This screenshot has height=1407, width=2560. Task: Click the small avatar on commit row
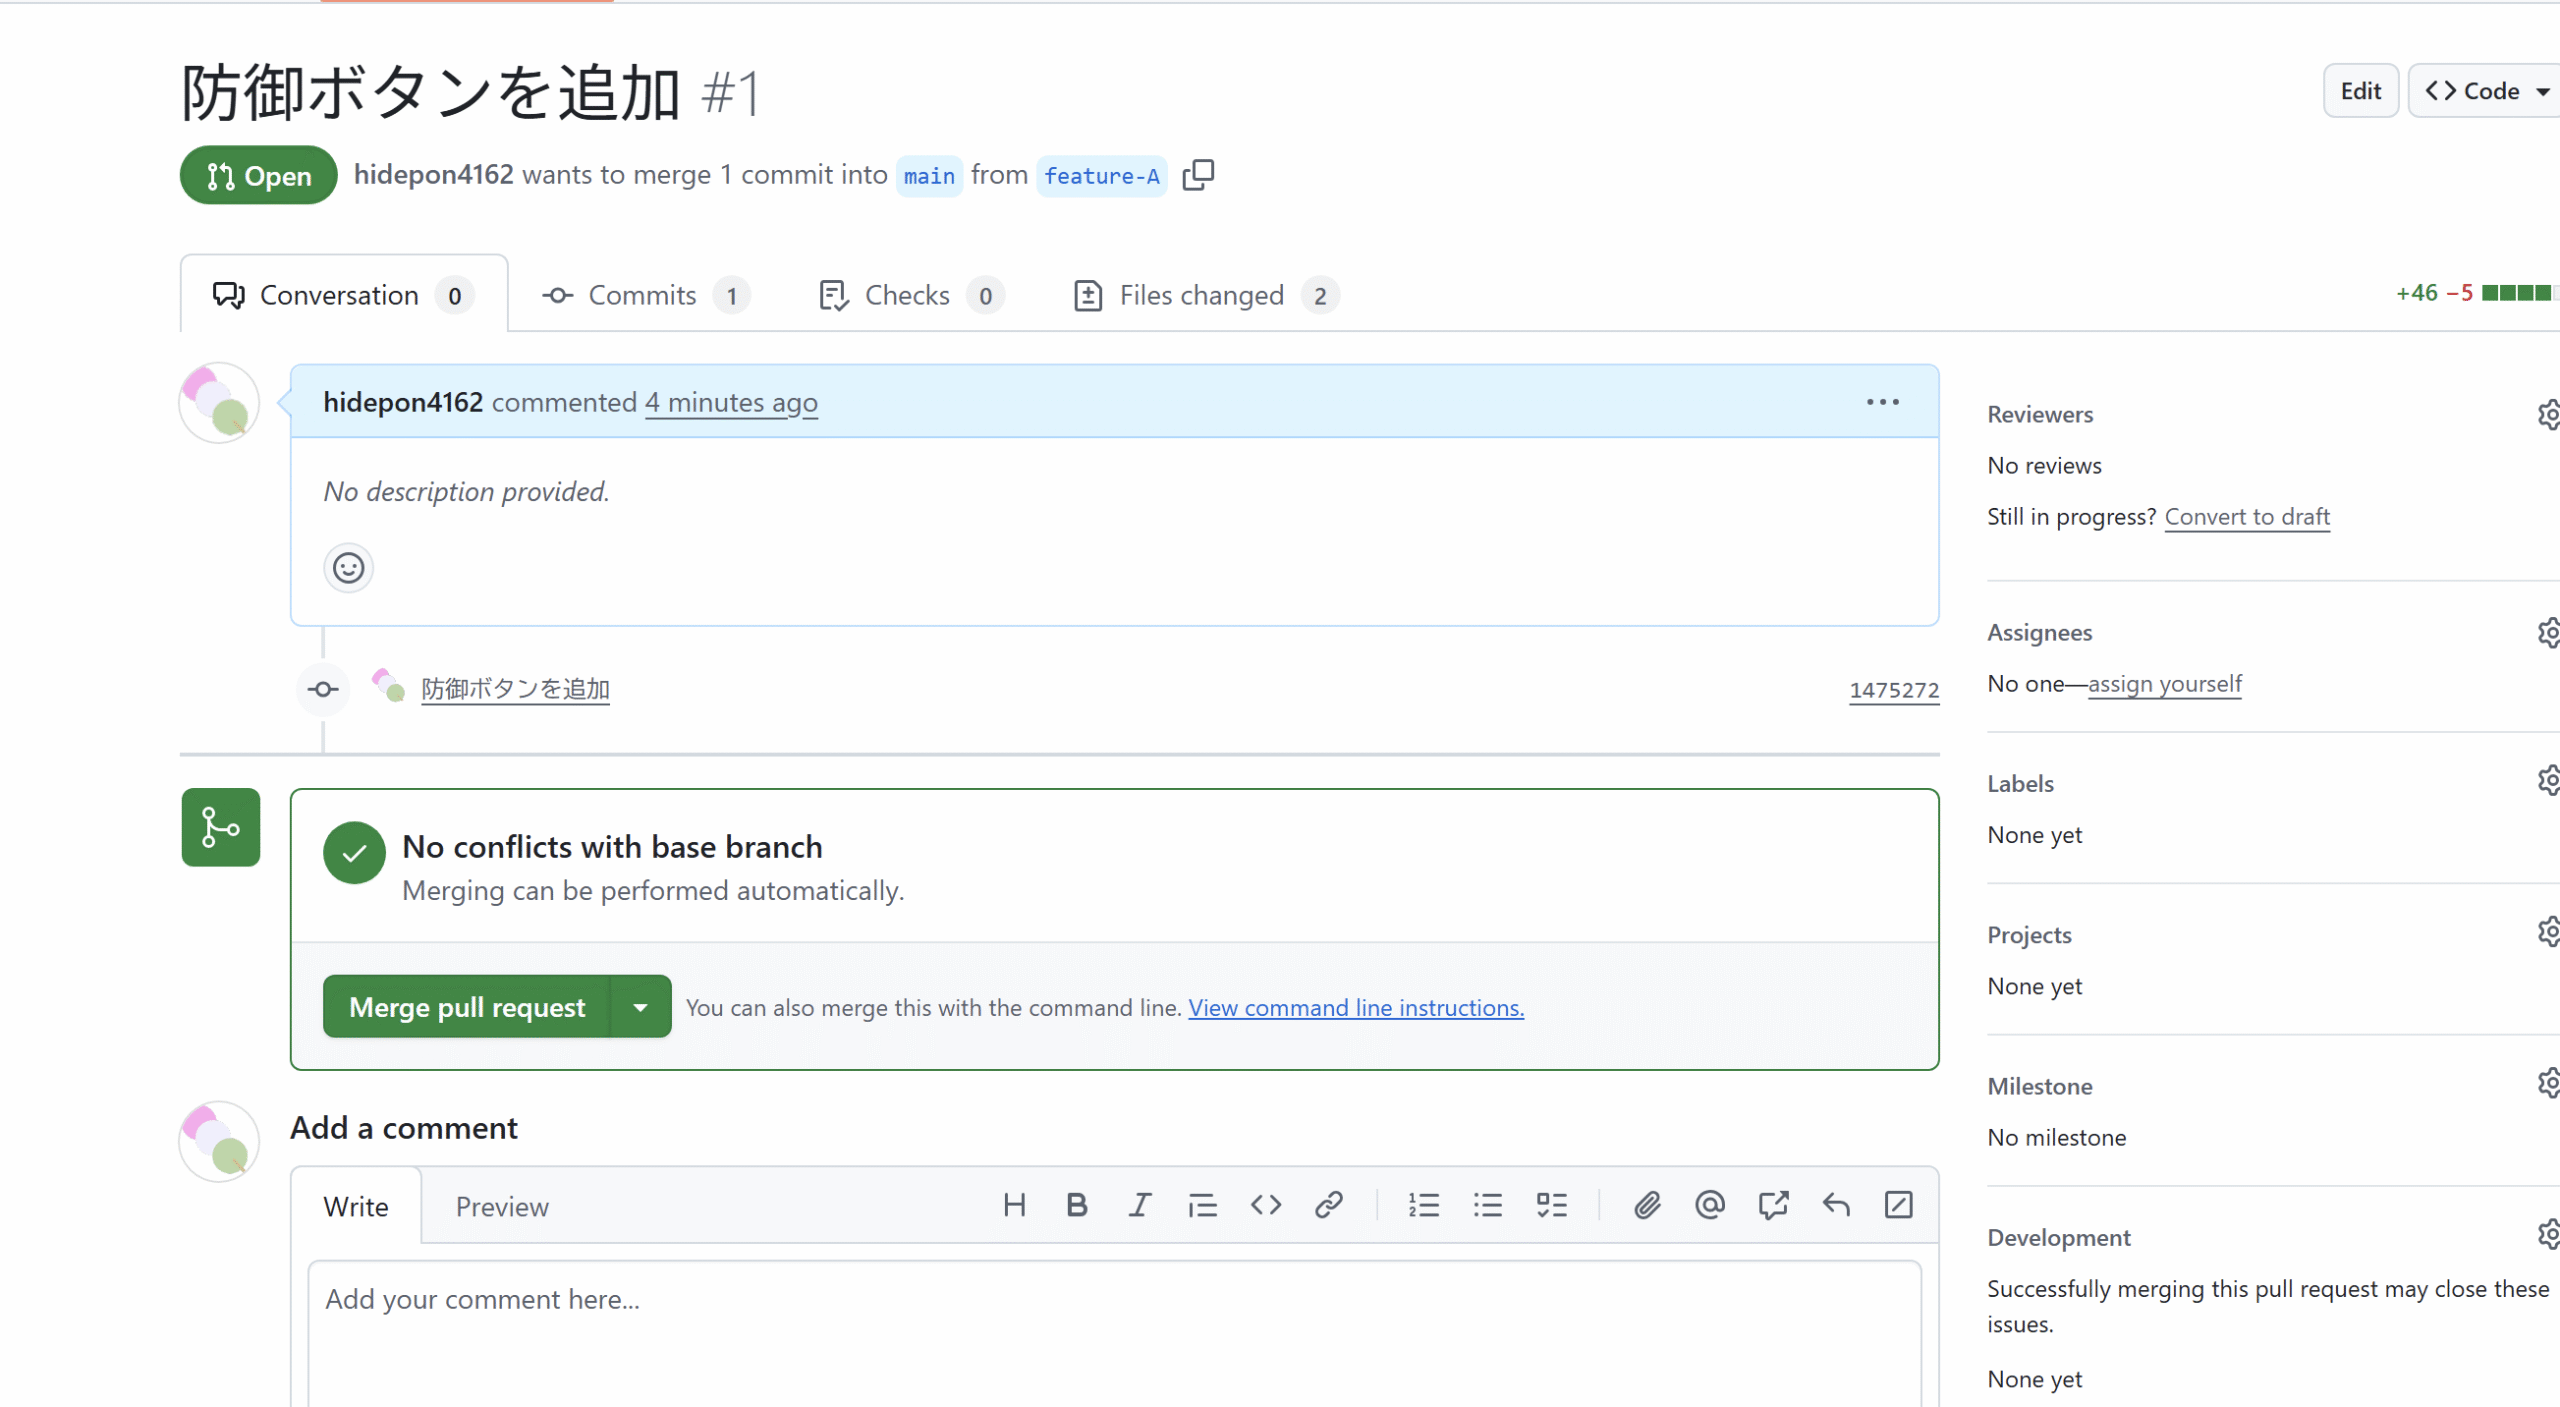tap(387, 686)
